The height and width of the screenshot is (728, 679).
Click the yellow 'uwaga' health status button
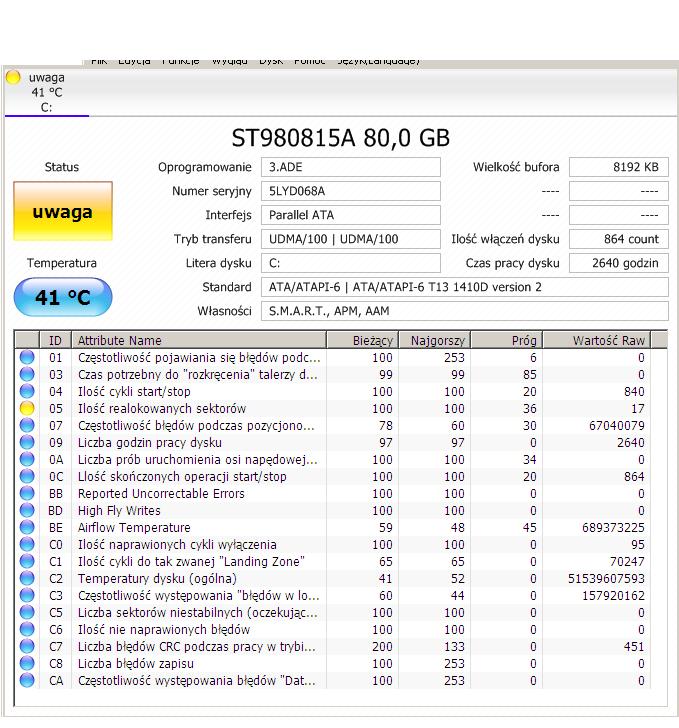click(x=63, y=211)
